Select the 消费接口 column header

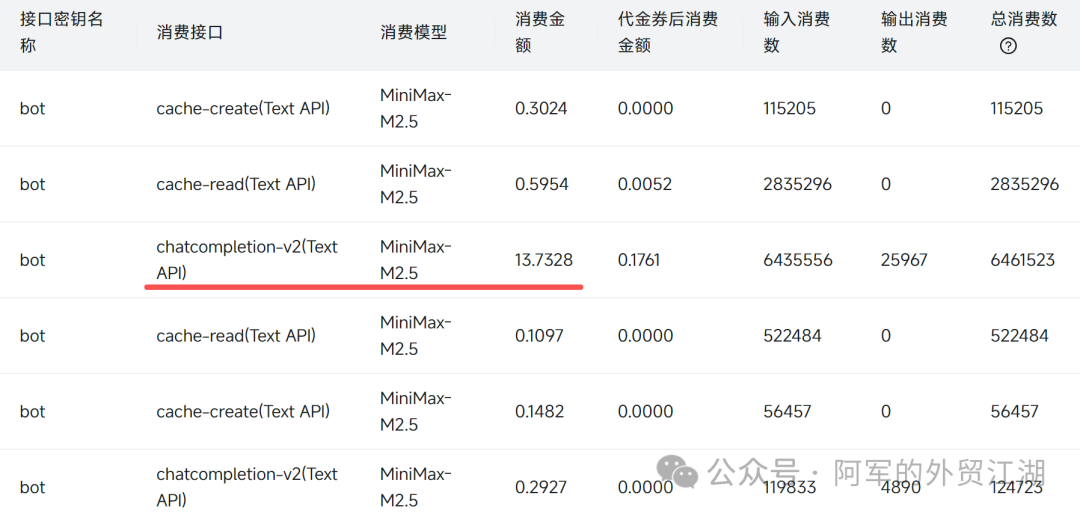click(x=190, y=33)
